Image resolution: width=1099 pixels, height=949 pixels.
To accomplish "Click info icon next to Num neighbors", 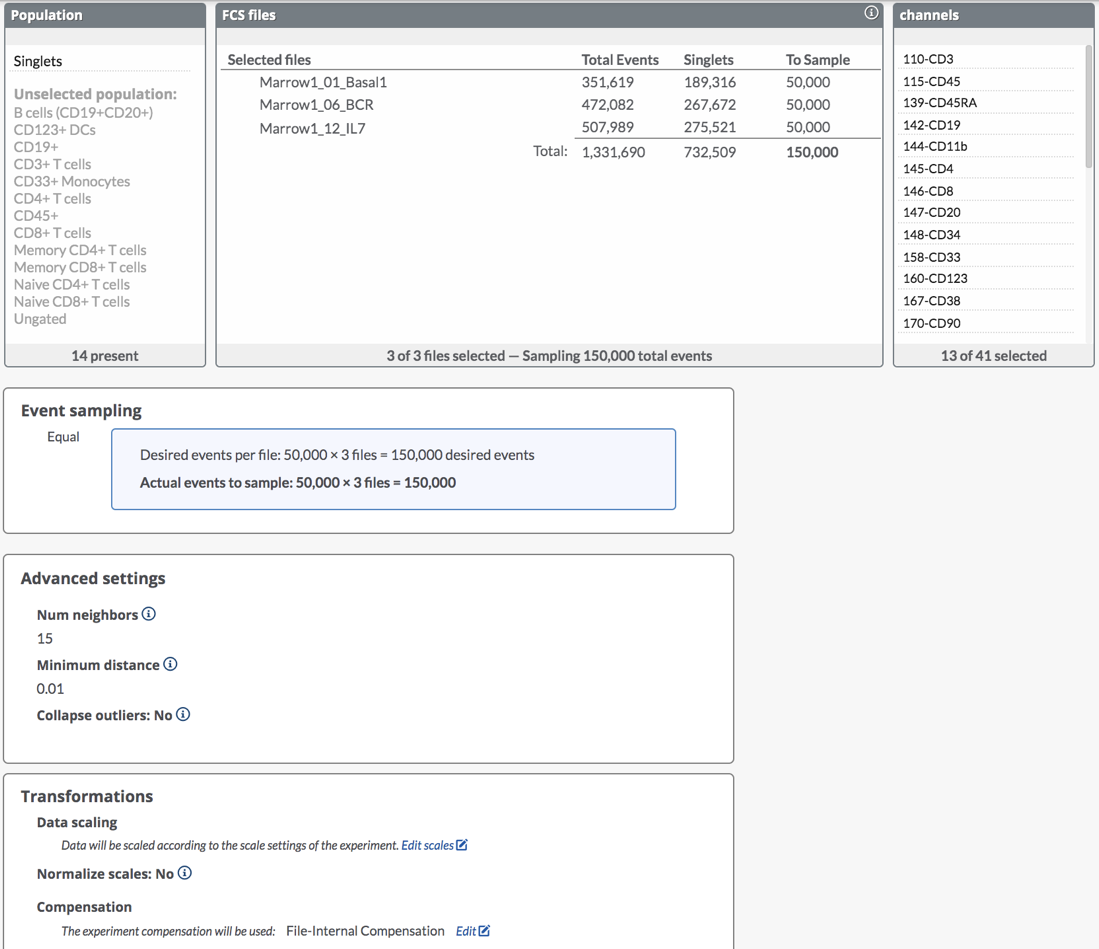I will tap(149, 614).
